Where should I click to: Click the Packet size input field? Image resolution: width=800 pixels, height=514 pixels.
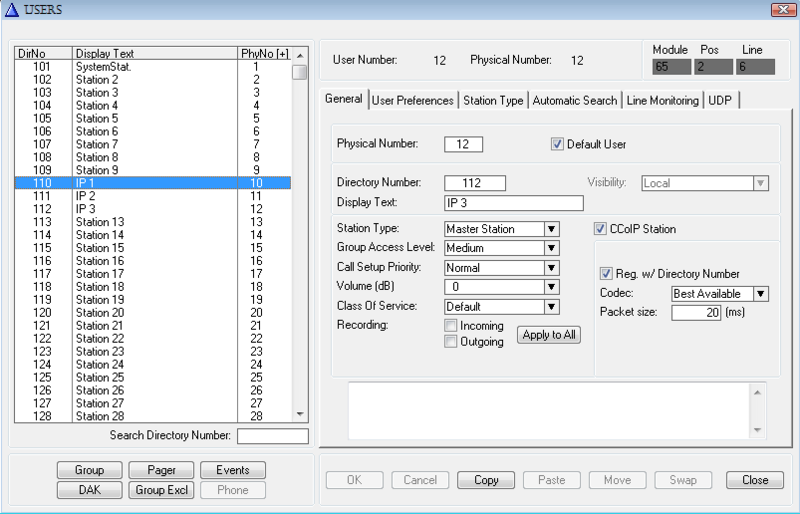pyautogui.click(x=696, y=313)
